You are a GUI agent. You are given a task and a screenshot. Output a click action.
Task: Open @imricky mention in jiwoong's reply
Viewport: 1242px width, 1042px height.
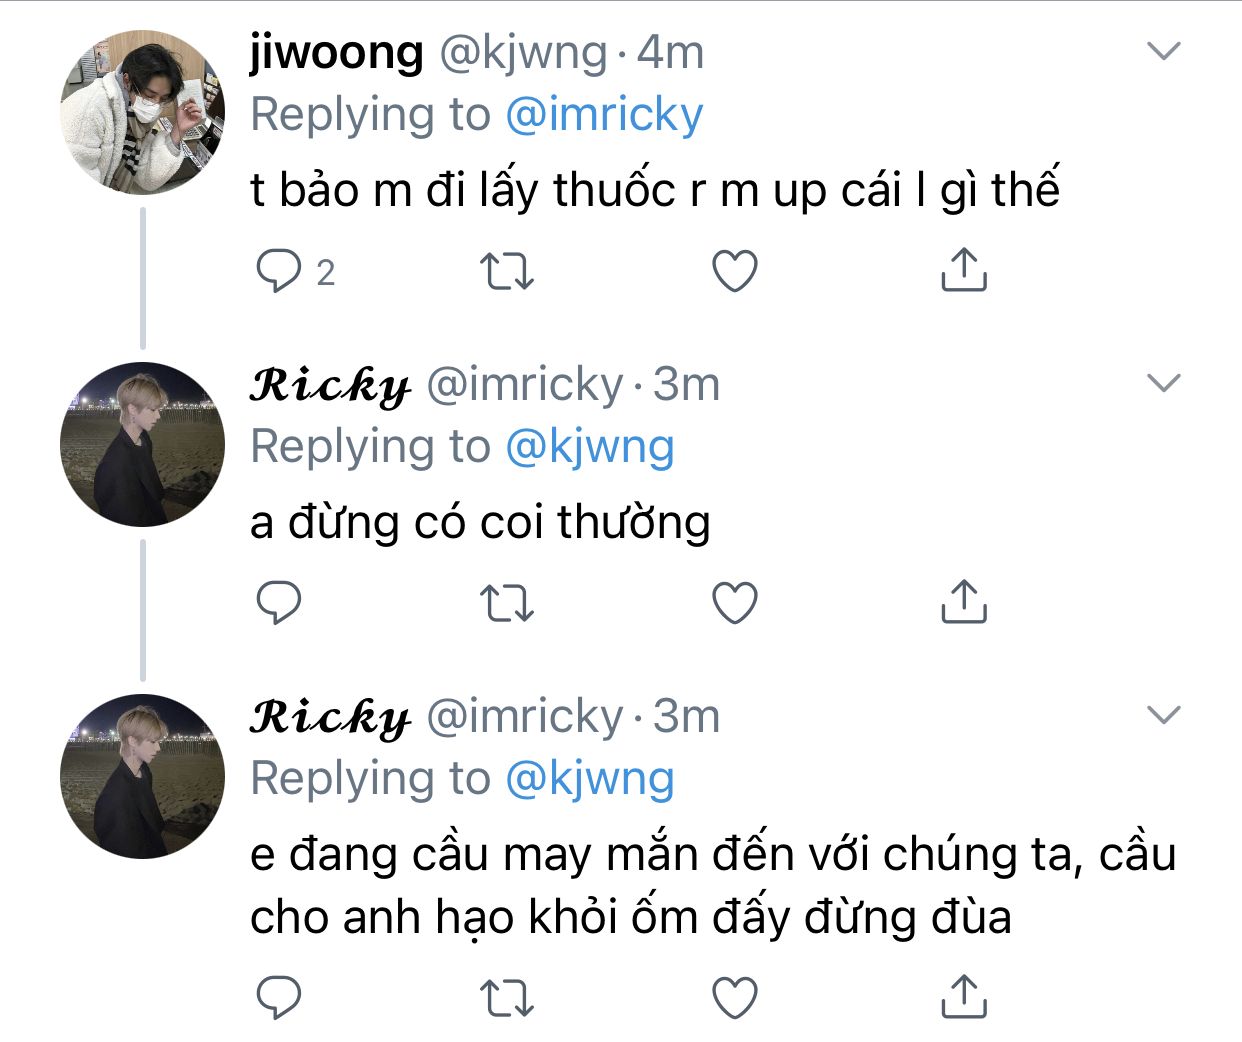[x=604, y=115]
